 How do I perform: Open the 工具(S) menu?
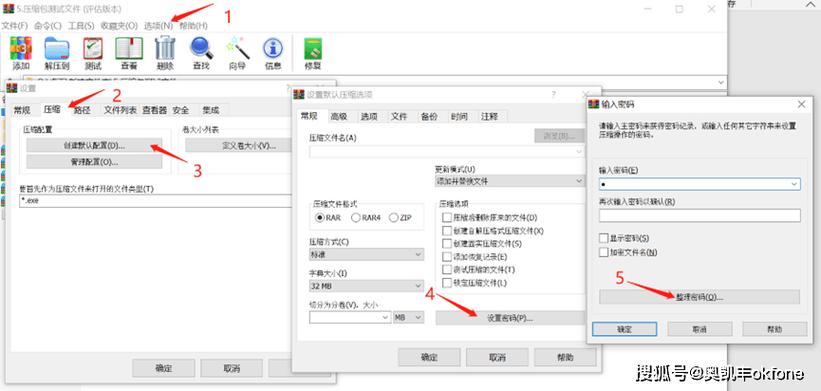click(x=81, y=26)
